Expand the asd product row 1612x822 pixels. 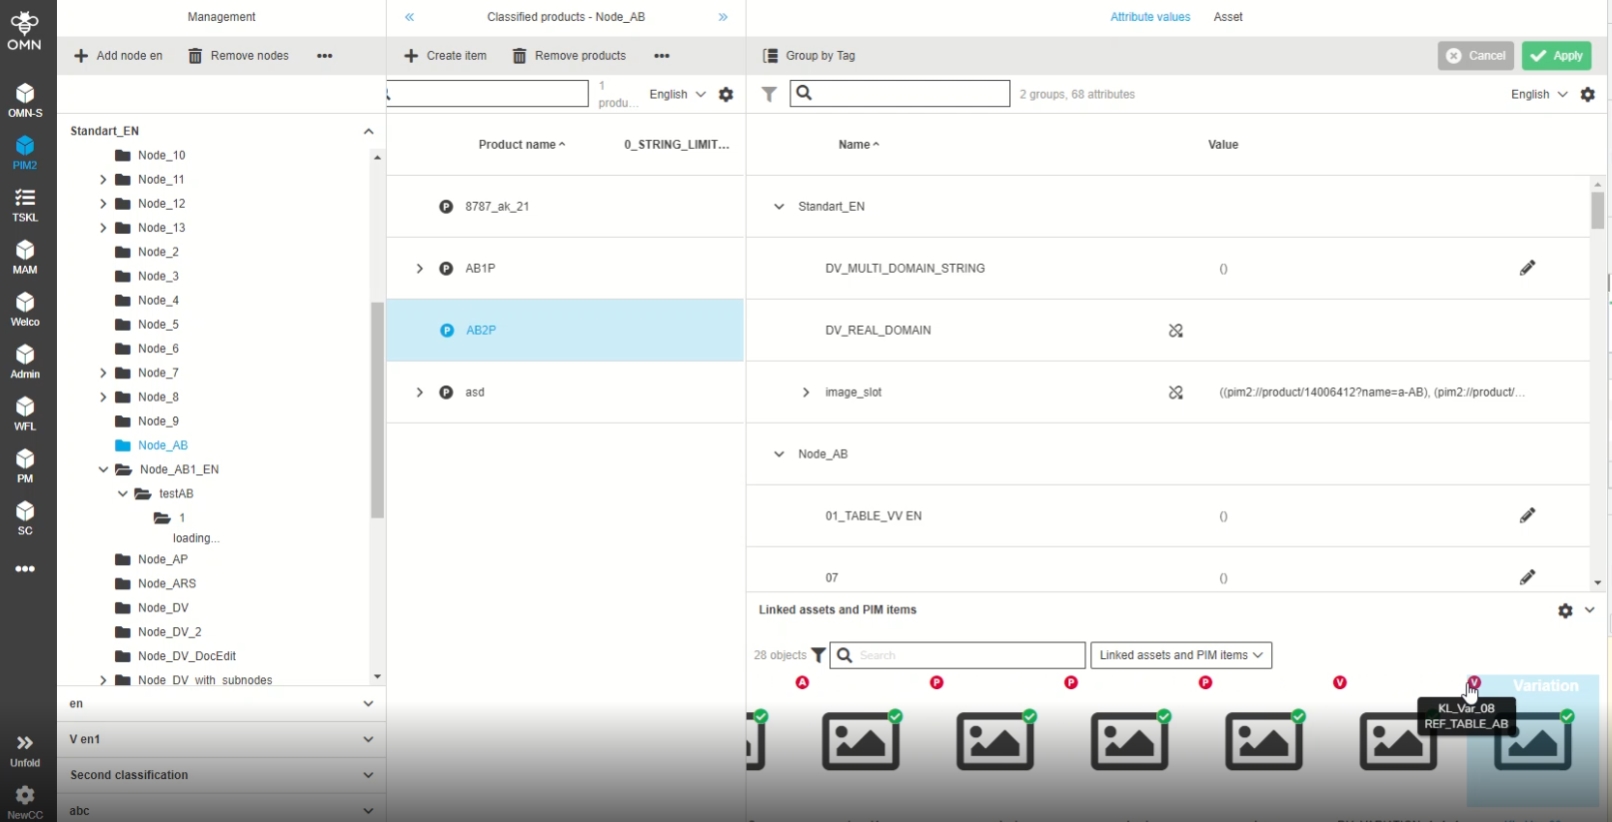click(420, 392)
